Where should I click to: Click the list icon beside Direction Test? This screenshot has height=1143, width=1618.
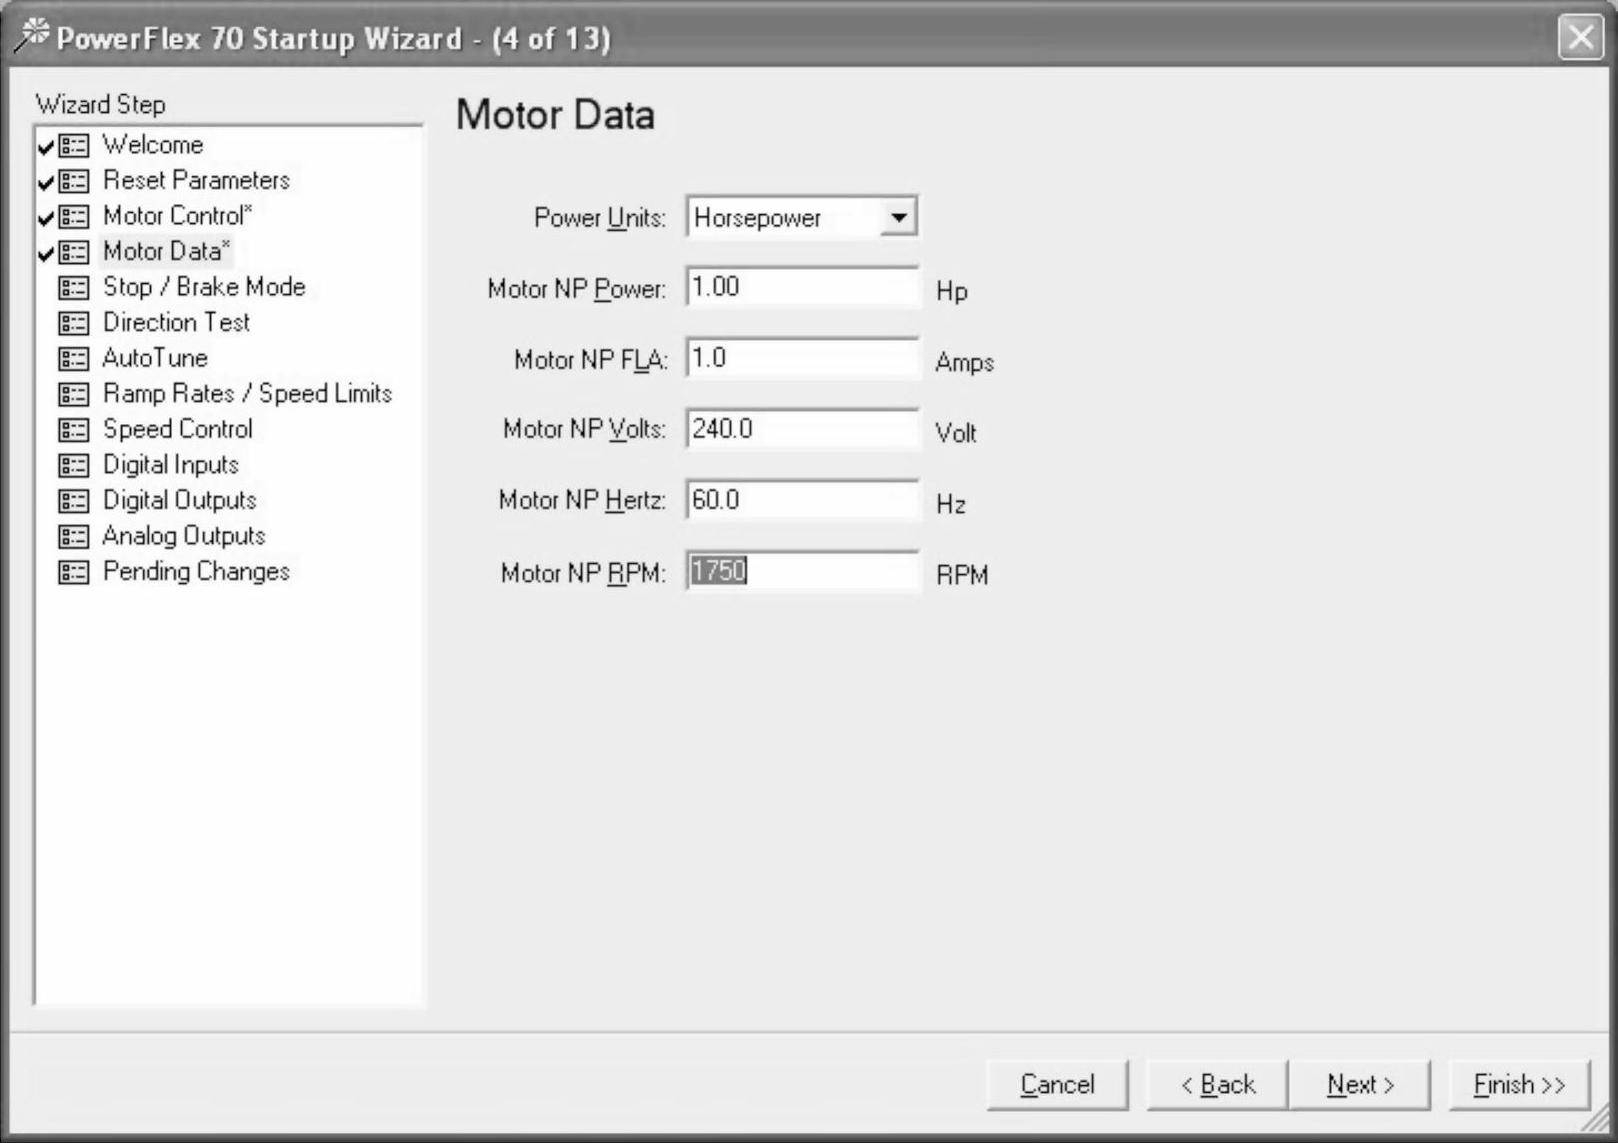(73, 323)
